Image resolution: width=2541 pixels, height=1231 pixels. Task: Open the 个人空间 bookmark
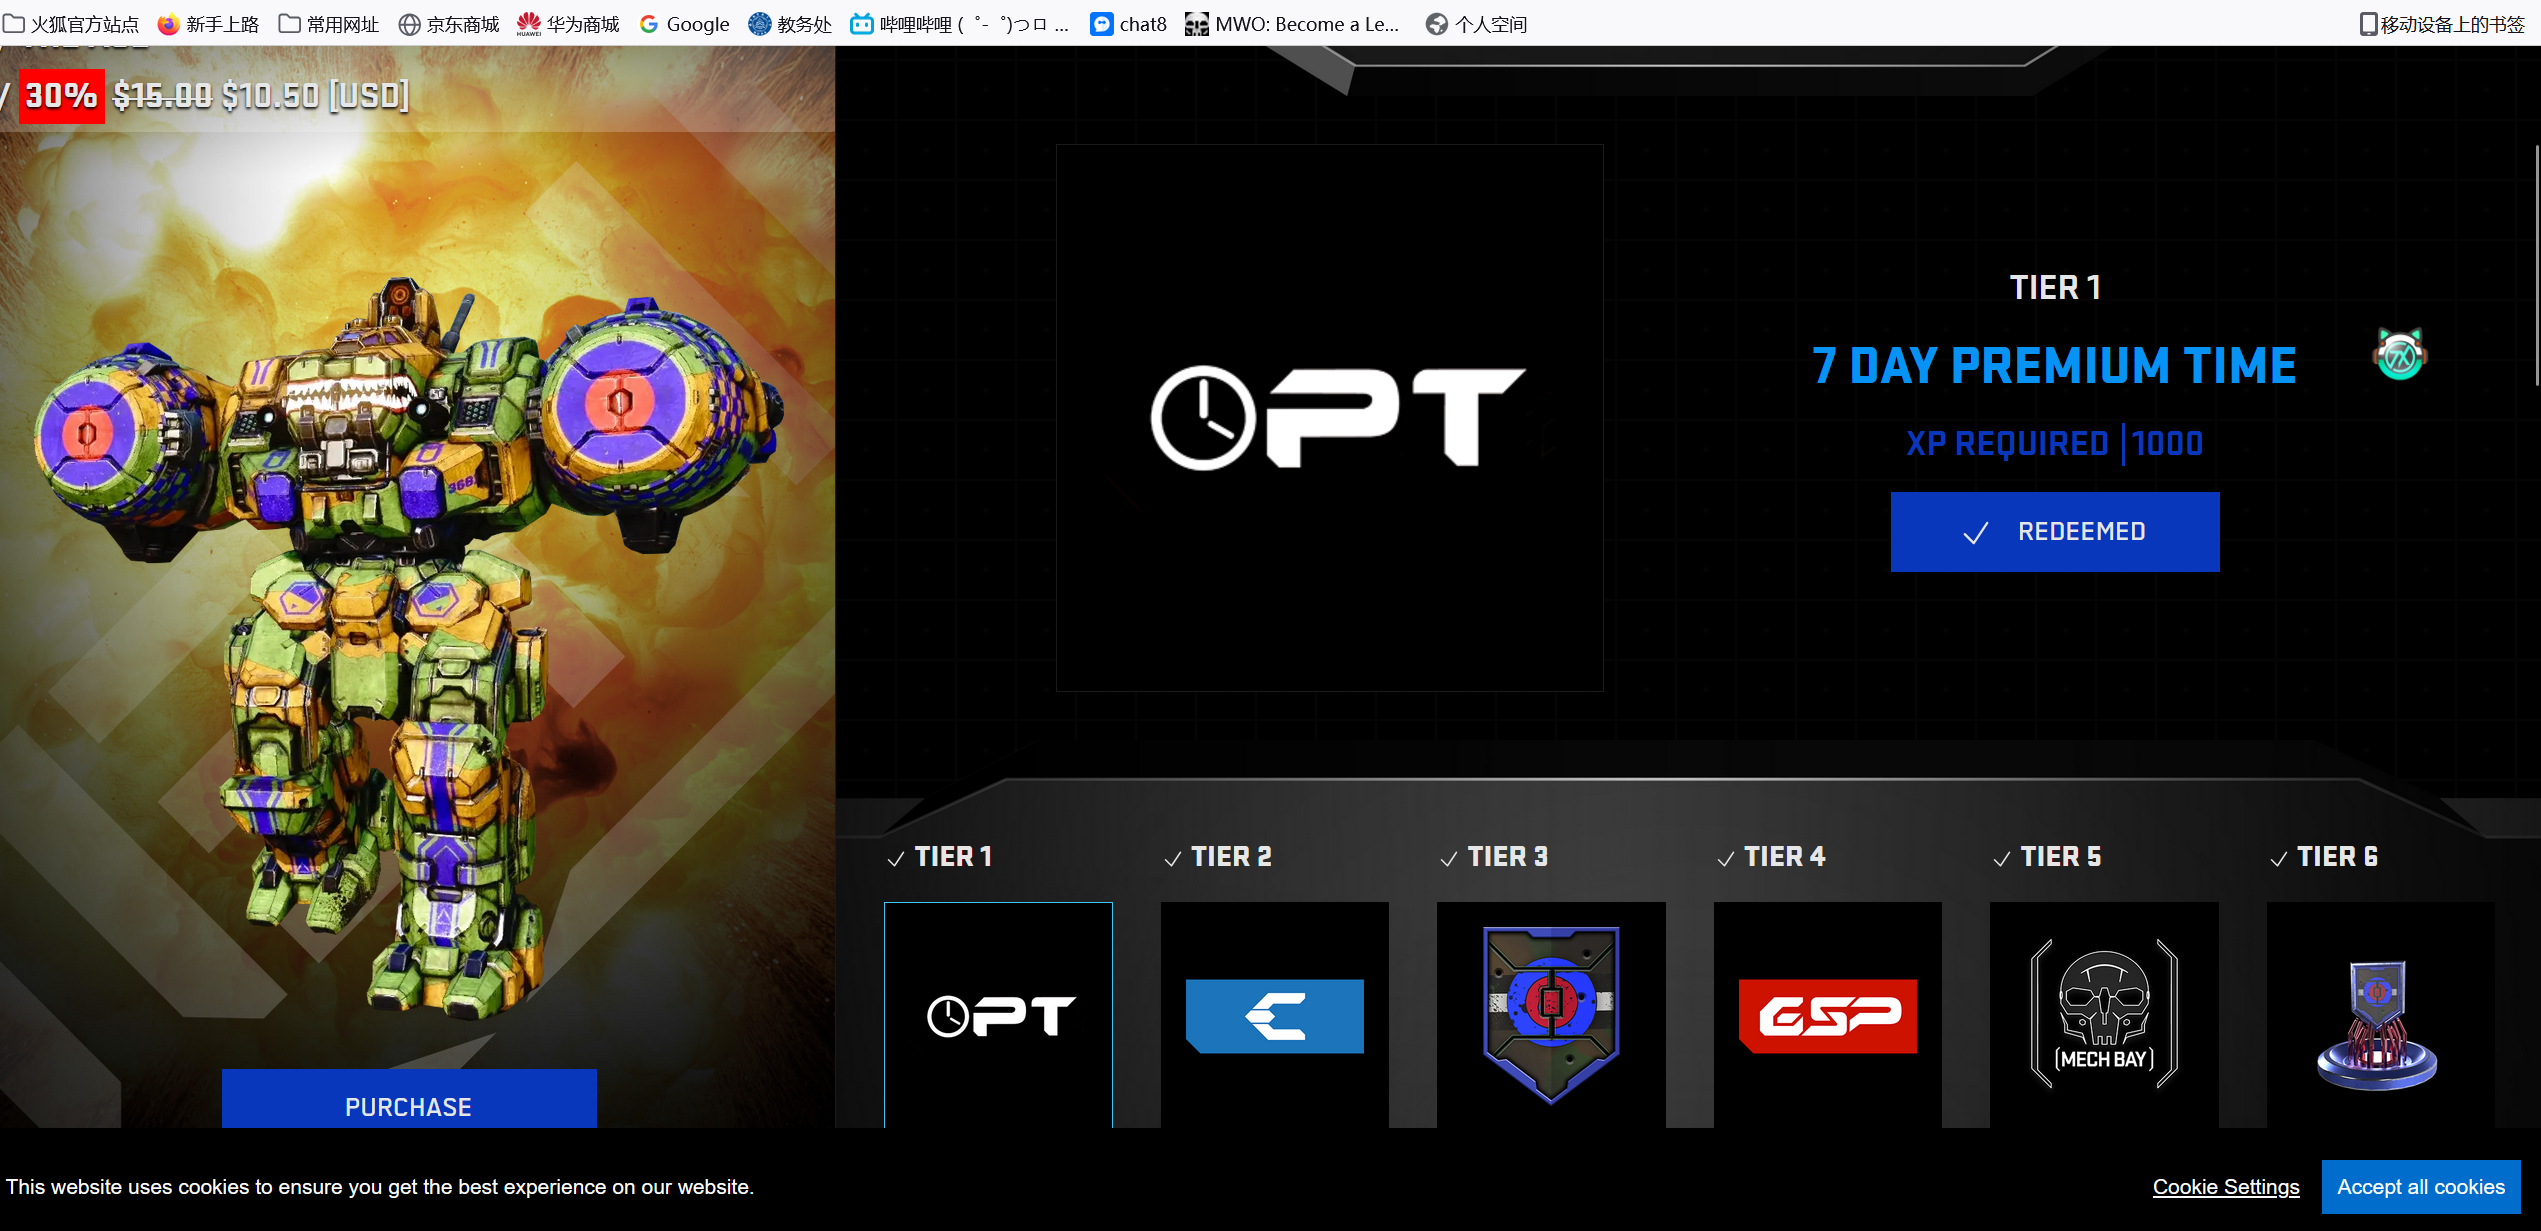[x=1476, y=24]
